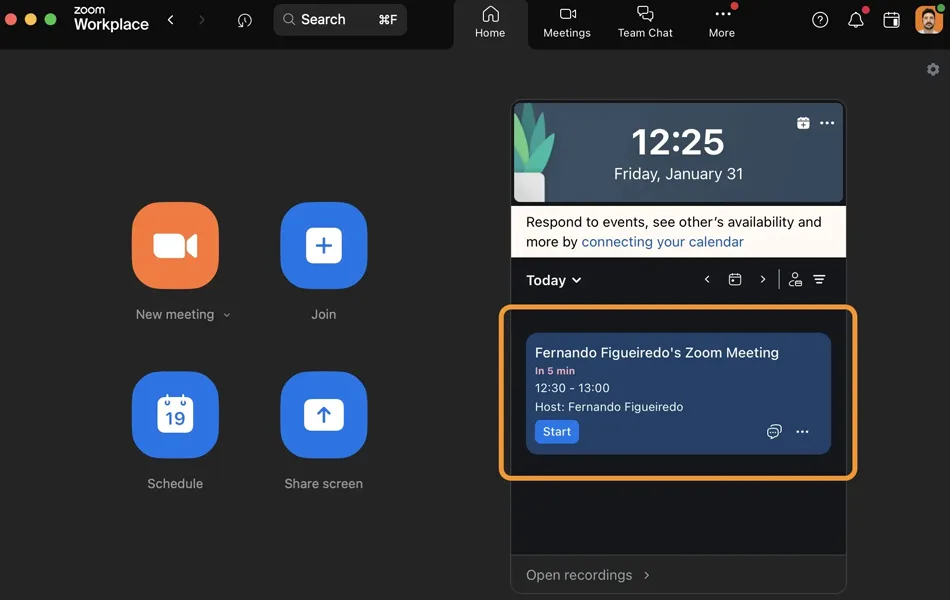Click the Share screen arrow icon
The width and height of the screenshot is (950, 600).
click(x=323, y=414)
